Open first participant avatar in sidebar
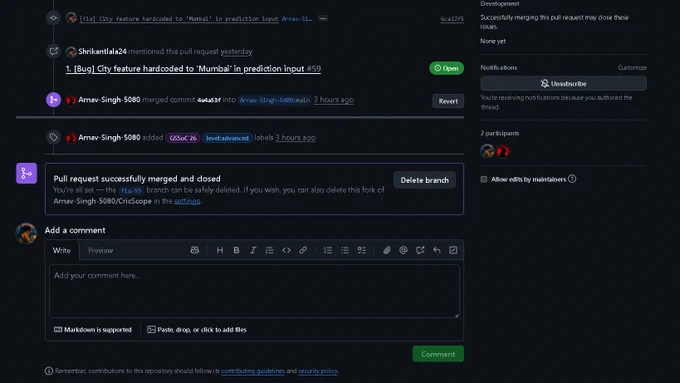 coord(487,151)
